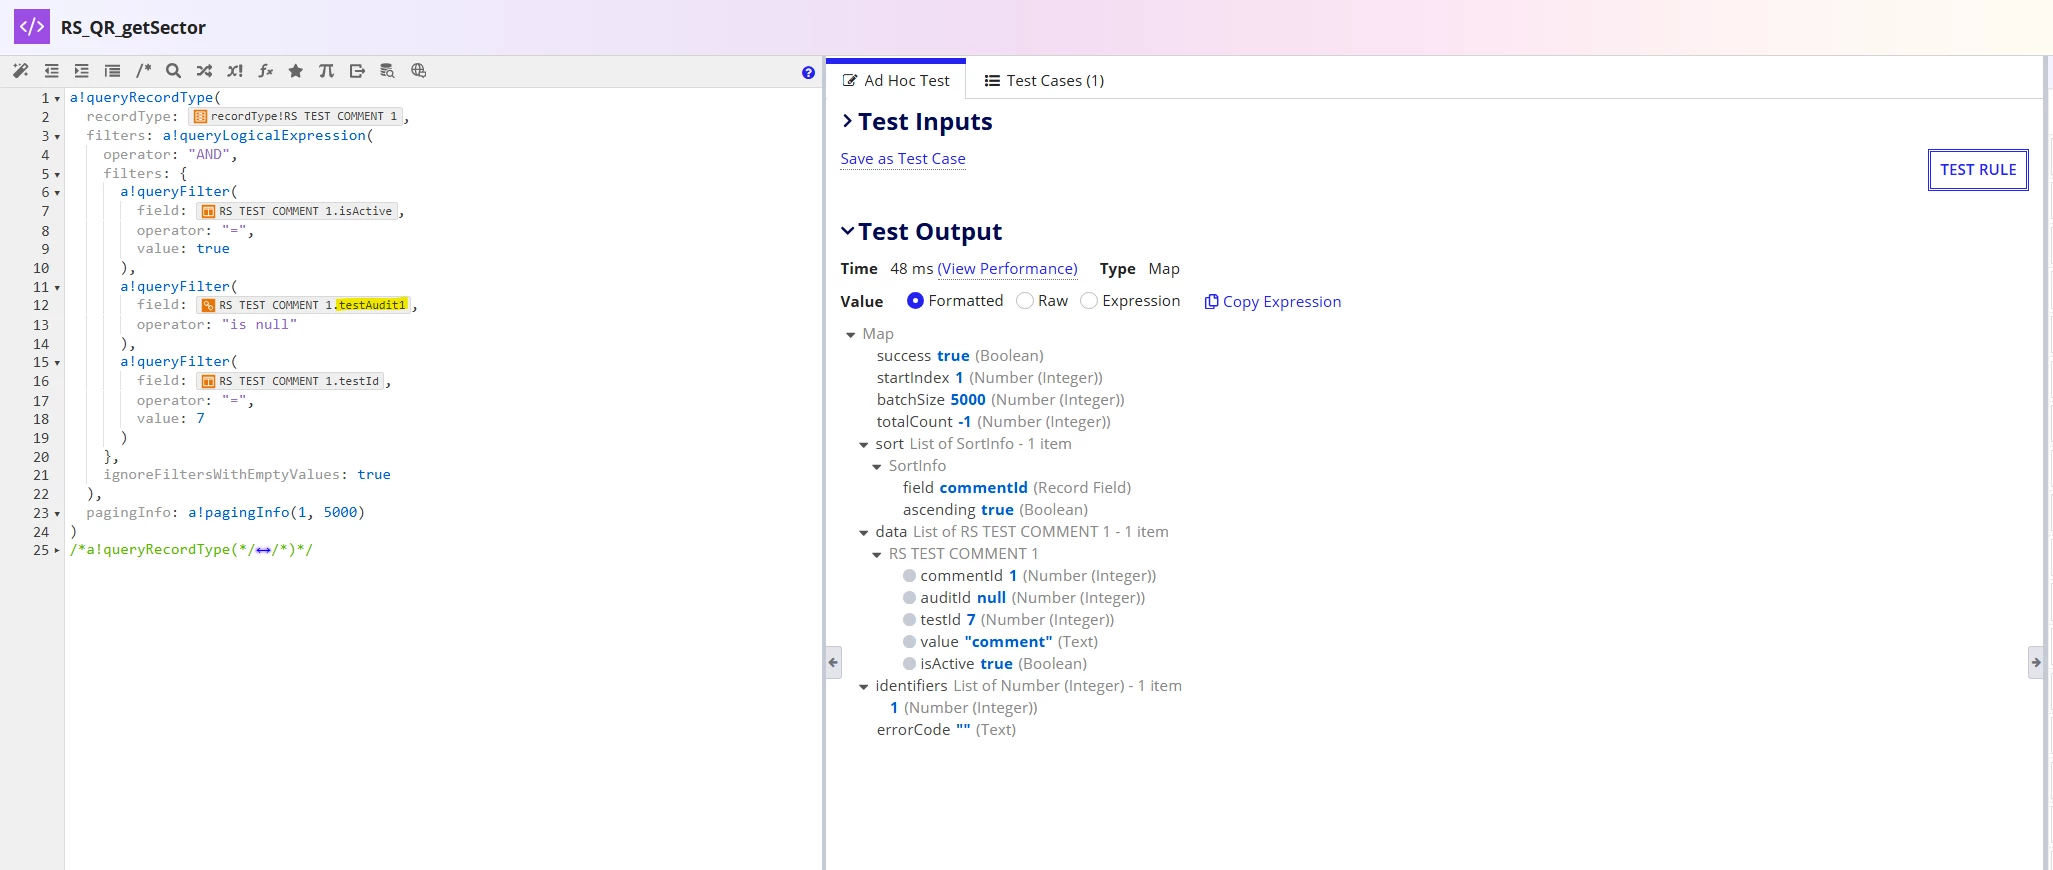Unfold the collapsed comment at line 25
Screen dimensions: 2053x870
tap(57, 551)
